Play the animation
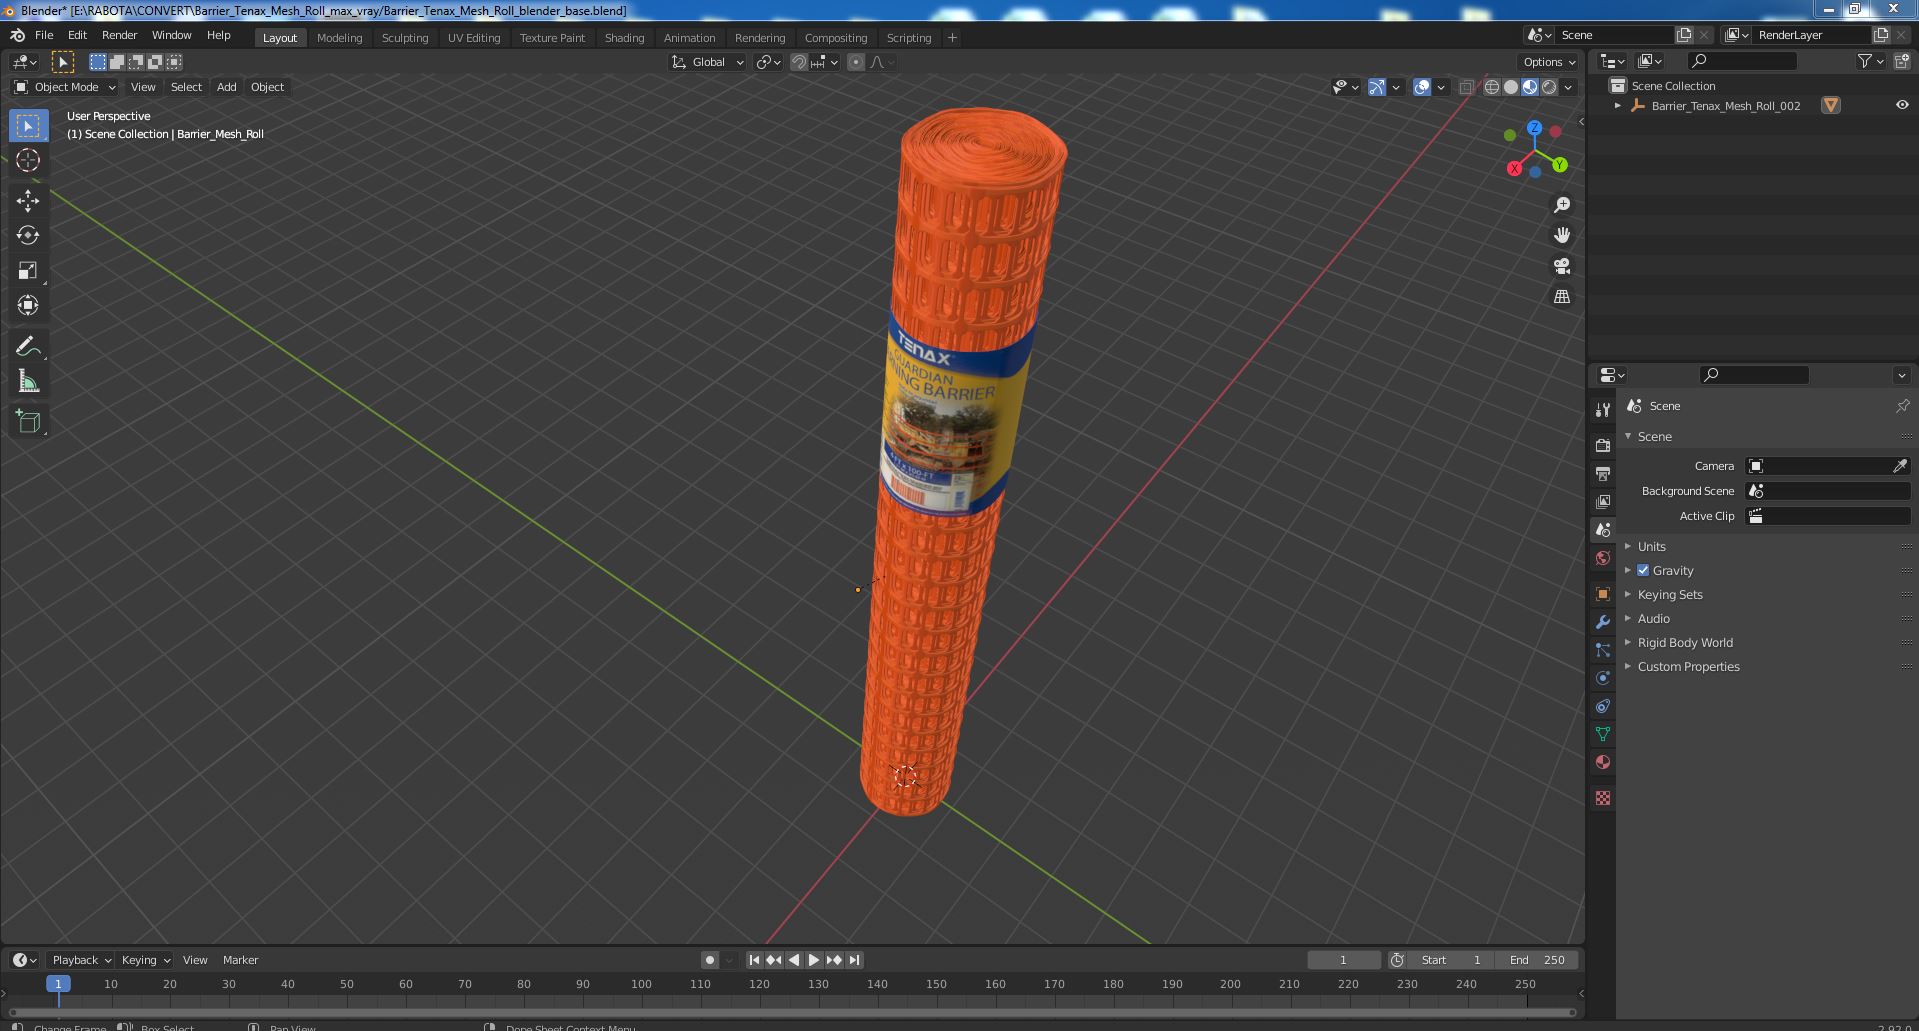 [x=814, y=960]
